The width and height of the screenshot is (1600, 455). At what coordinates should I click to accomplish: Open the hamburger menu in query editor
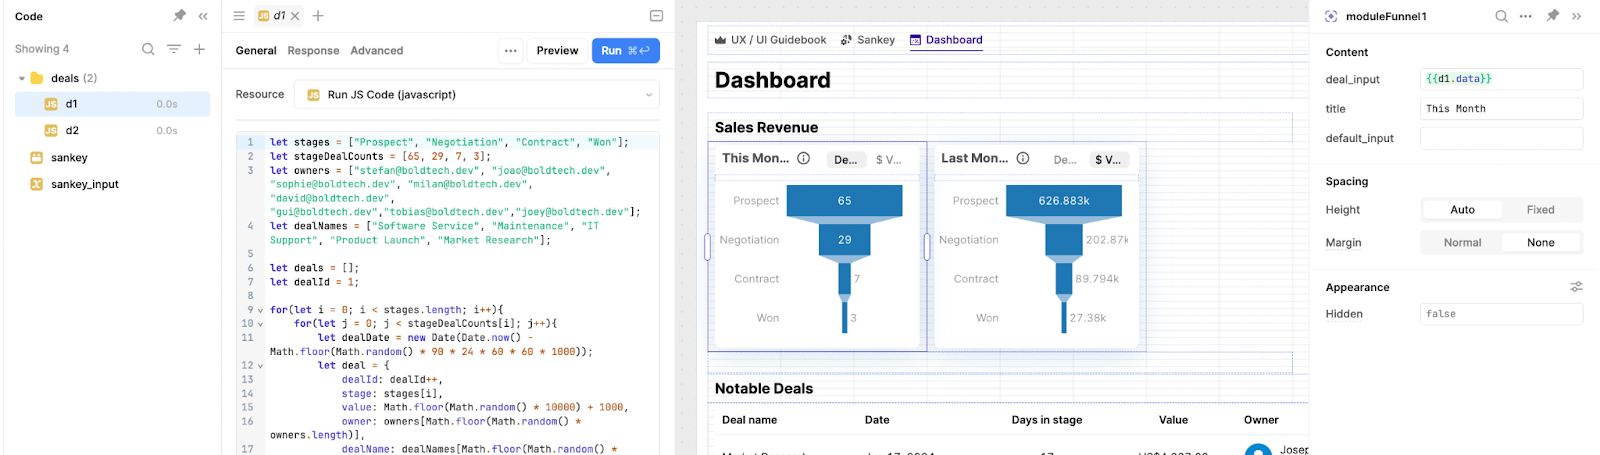click(x=239, y=16)
